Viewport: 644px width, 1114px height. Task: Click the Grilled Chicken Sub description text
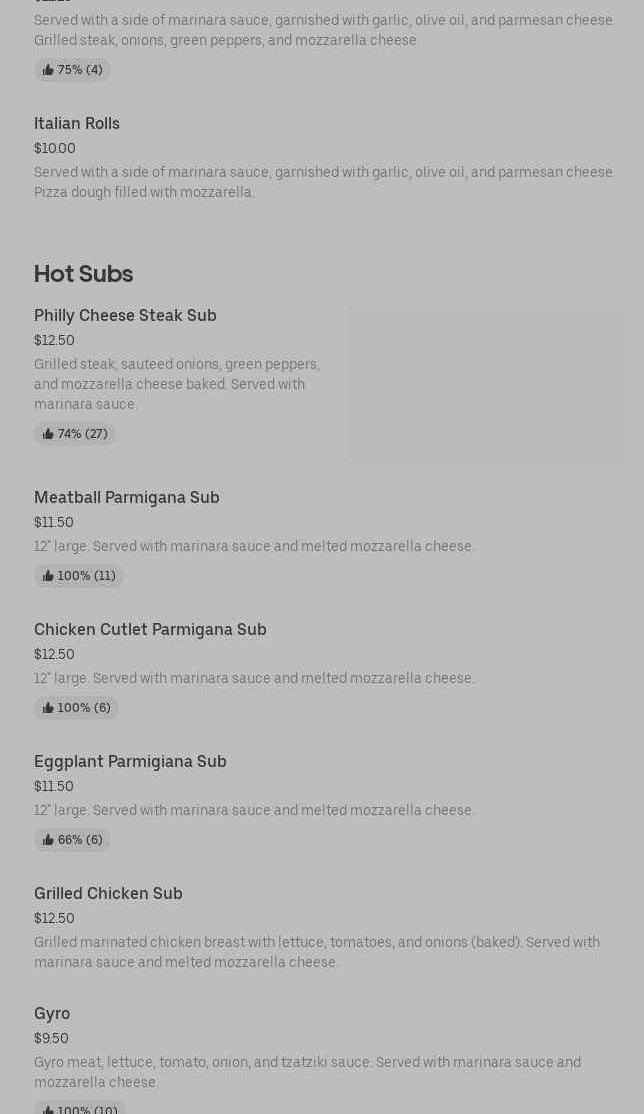316,952
